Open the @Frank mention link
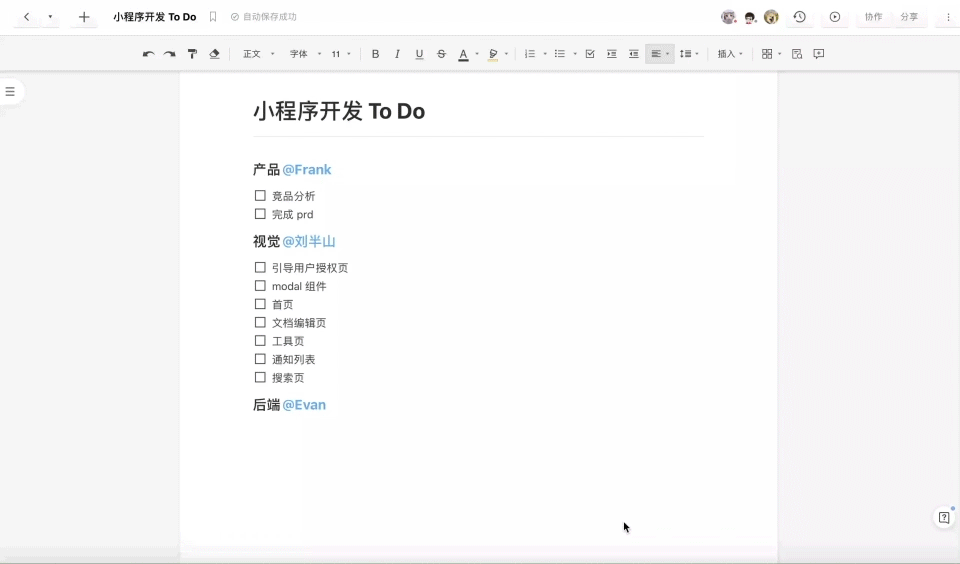Viewport: 960px width, 564px height. click(x=307, y=170)
